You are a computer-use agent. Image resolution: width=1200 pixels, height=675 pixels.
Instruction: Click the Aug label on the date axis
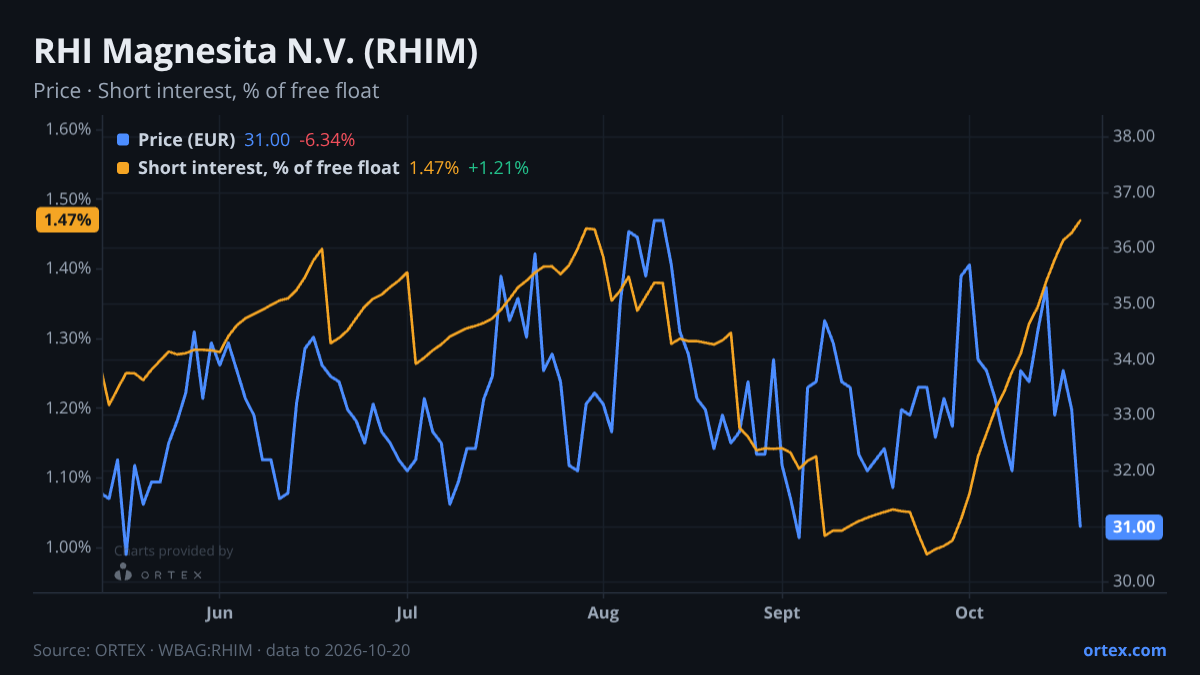point(602,612)
